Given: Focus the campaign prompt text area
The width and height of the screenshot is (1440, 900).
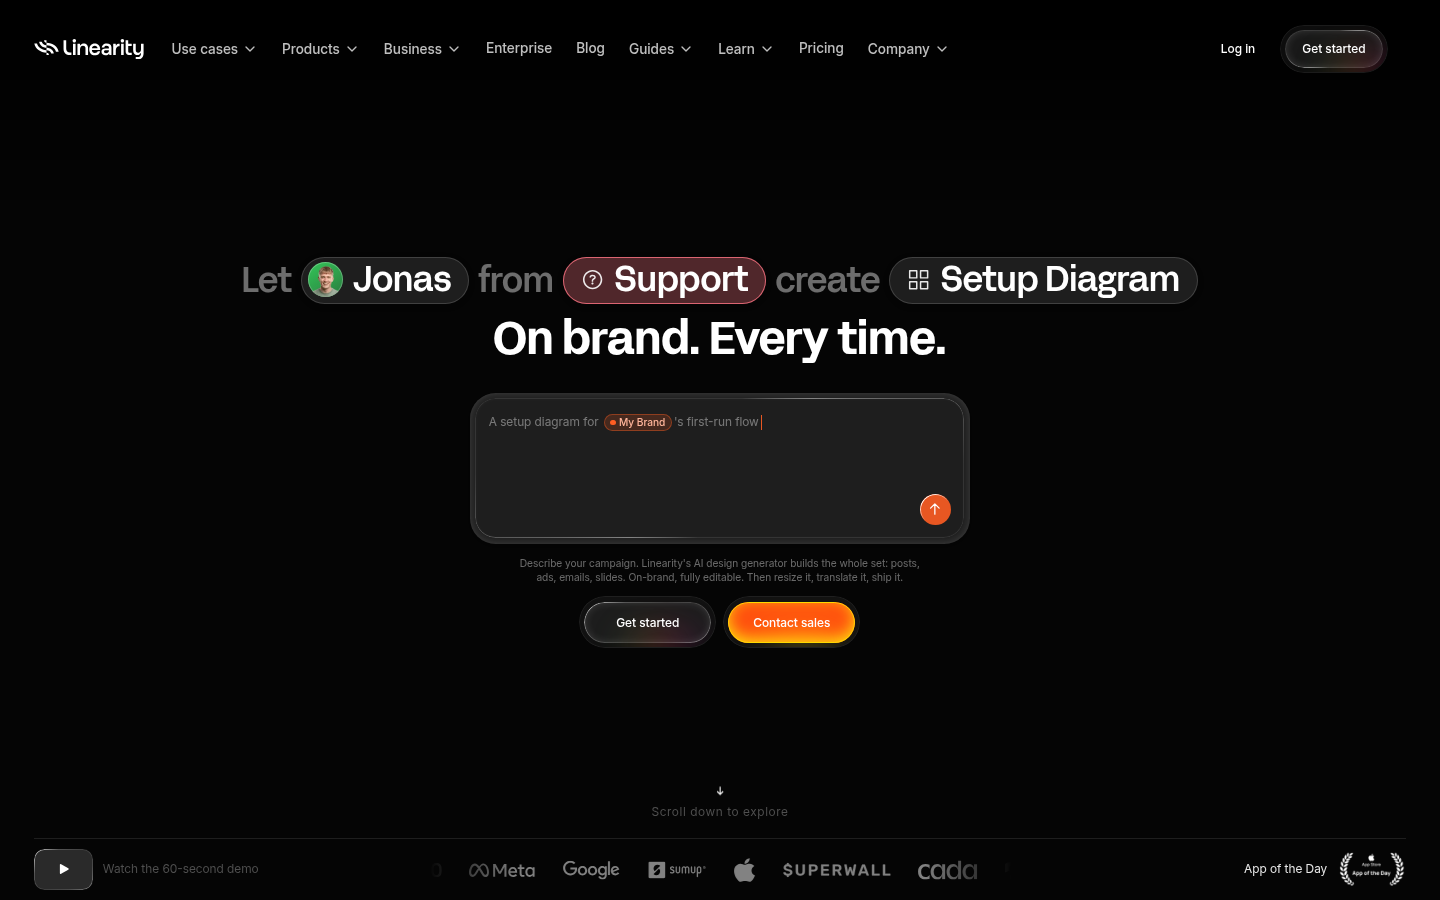Looking at the screenshot, I should pos(719,468).
